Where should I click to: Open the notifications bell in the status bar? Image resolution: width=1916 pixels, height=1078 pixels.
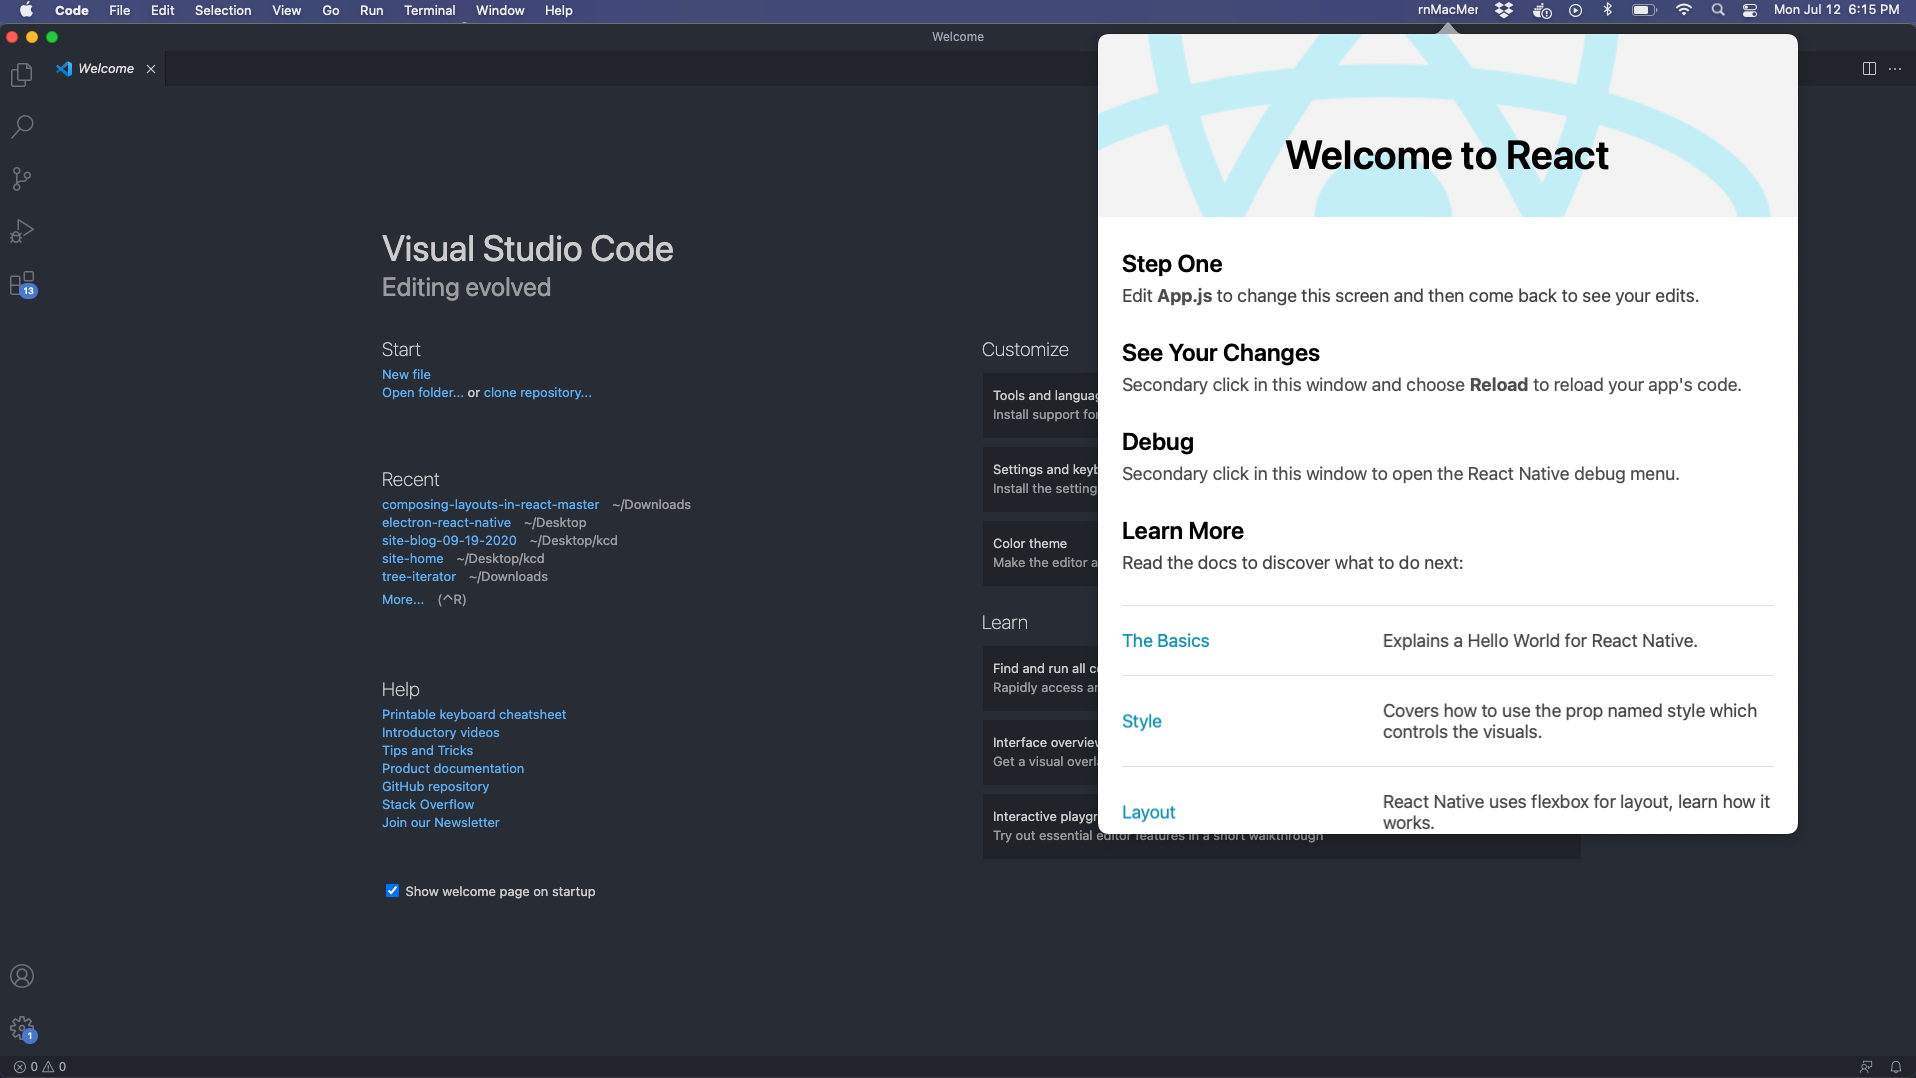[1895, 1067]
